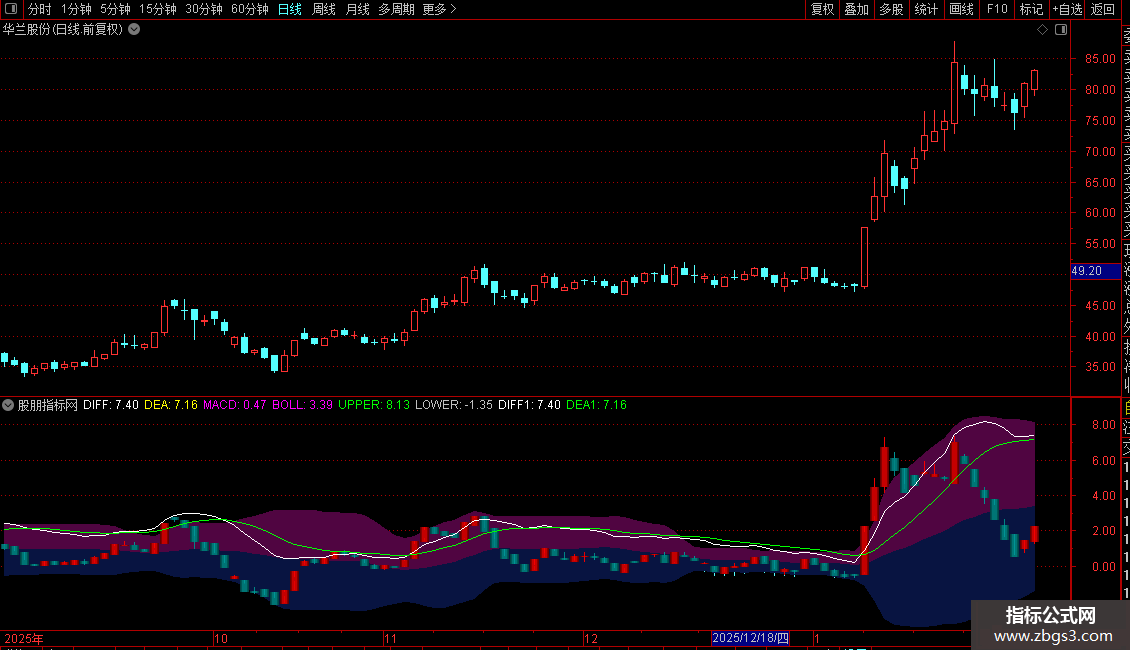Open the indicator dropdown beside 股朋指标网

click(x=8, y=405)
